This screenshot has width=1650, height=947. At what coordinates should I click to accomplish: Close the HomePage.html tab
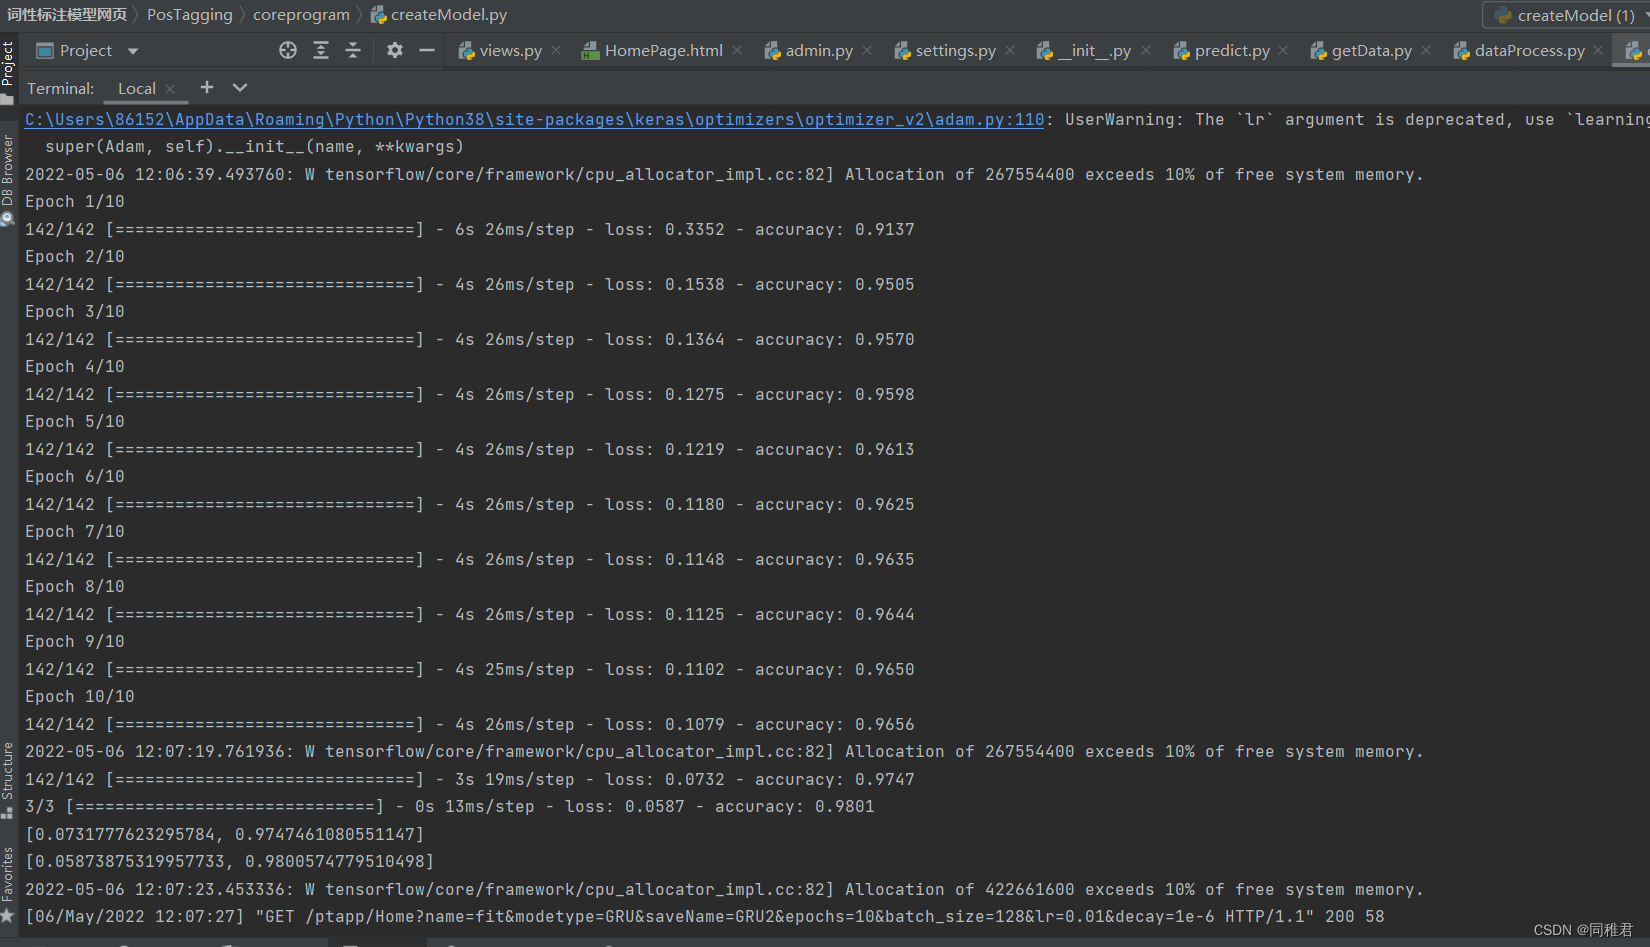(737, 50)
